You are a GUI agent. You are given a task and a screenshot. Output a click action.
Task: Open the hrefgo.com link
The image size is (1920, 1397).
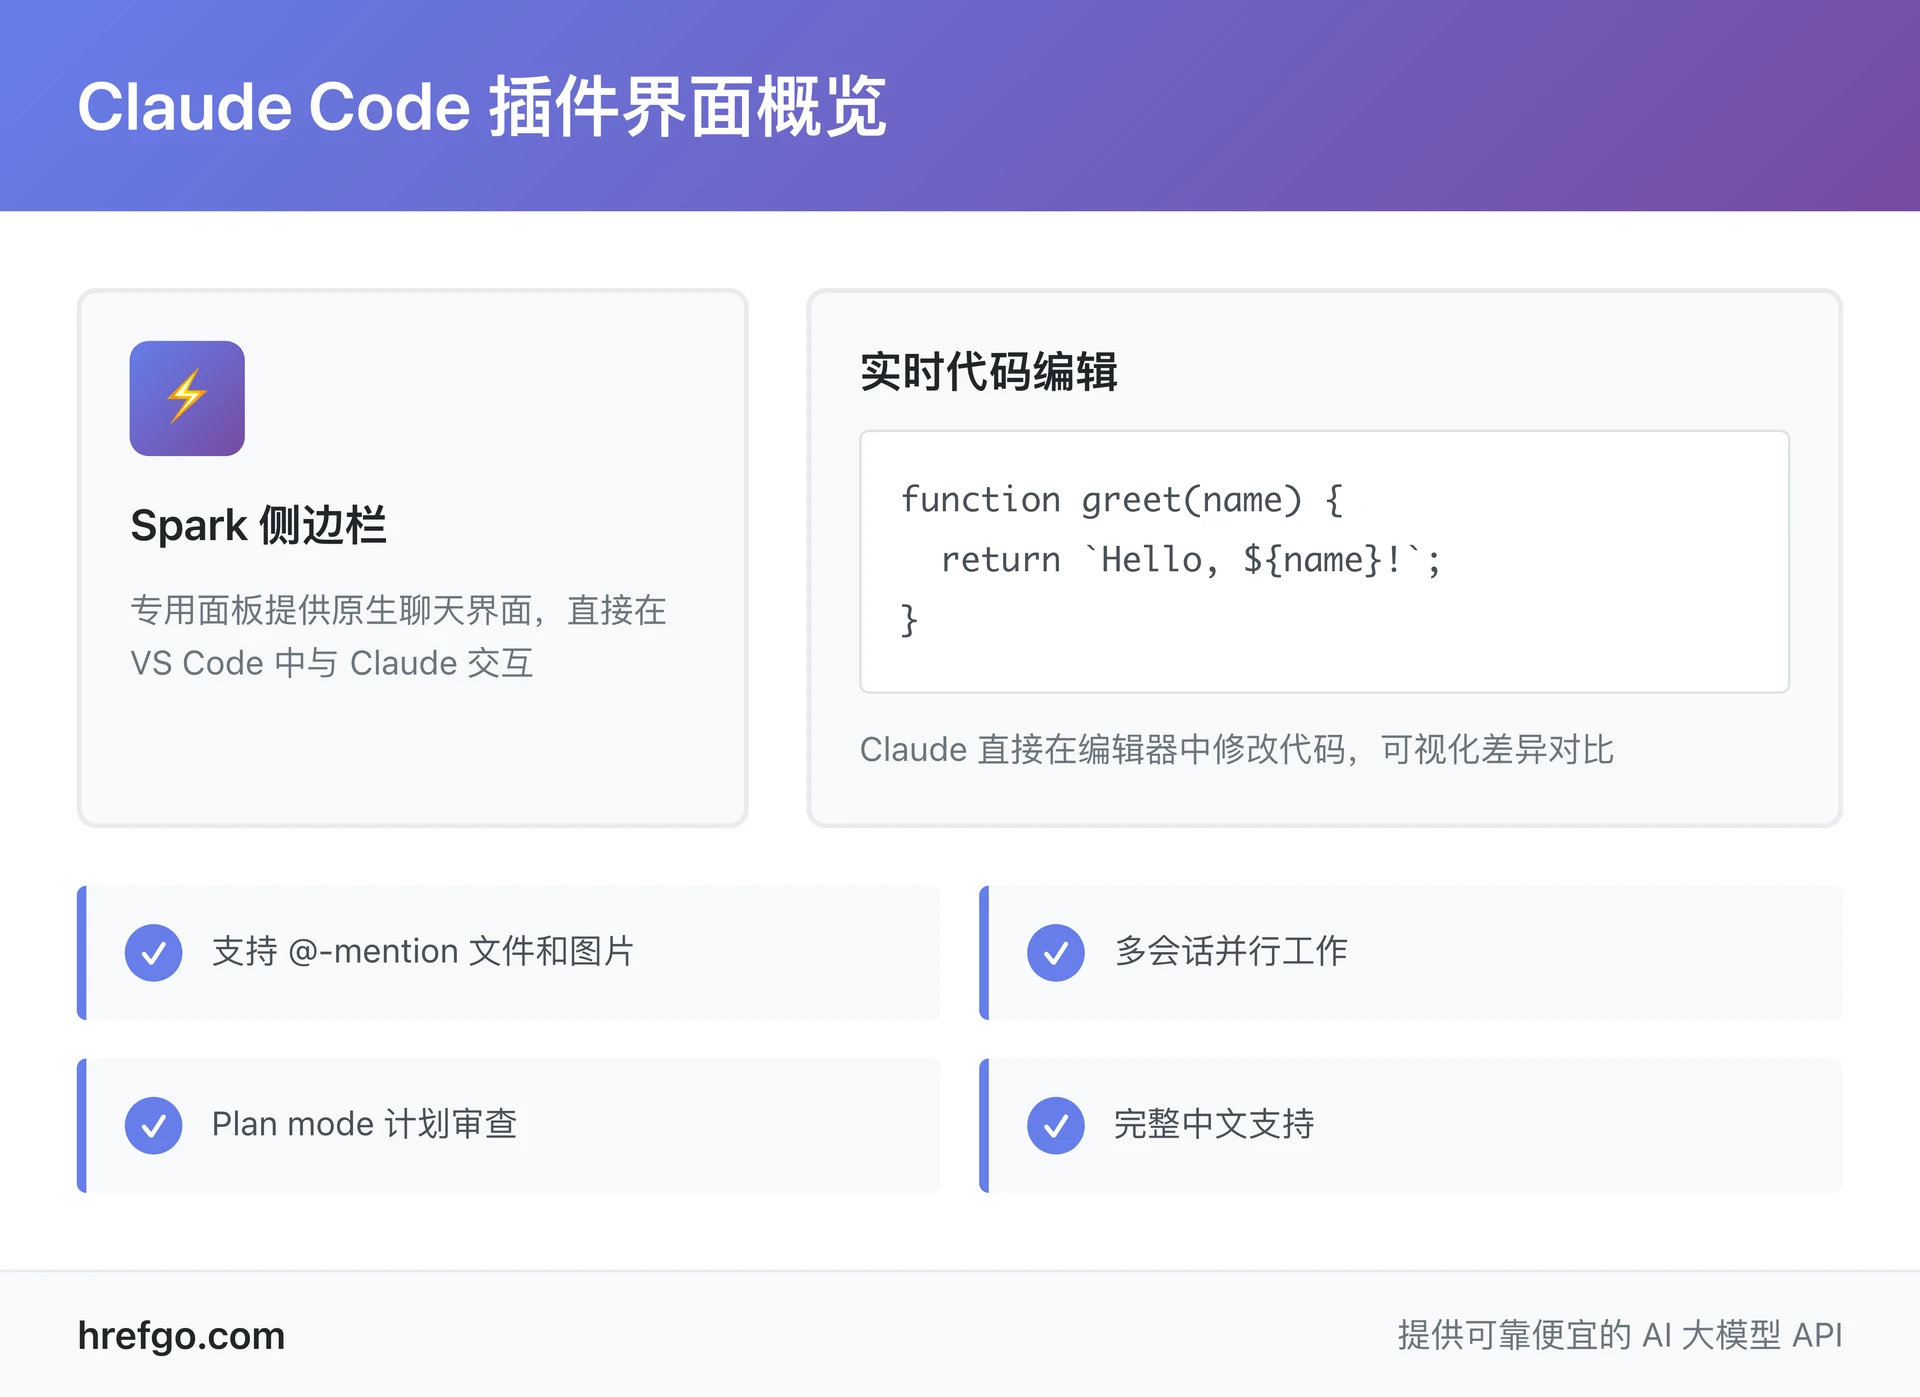tap(181, 1335)
